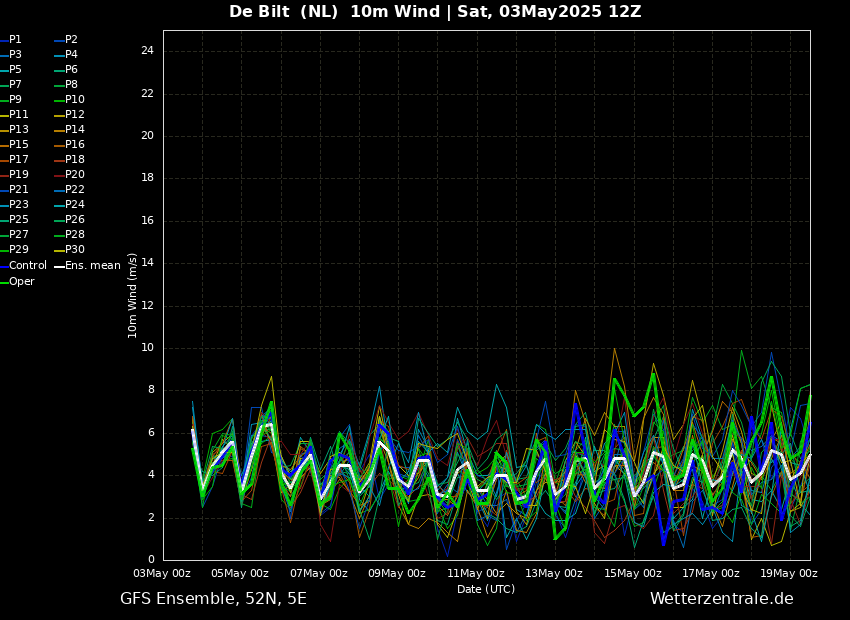Click the Control legend entry
This screenshot has height=620, width=850.
(x=27, y=266)
